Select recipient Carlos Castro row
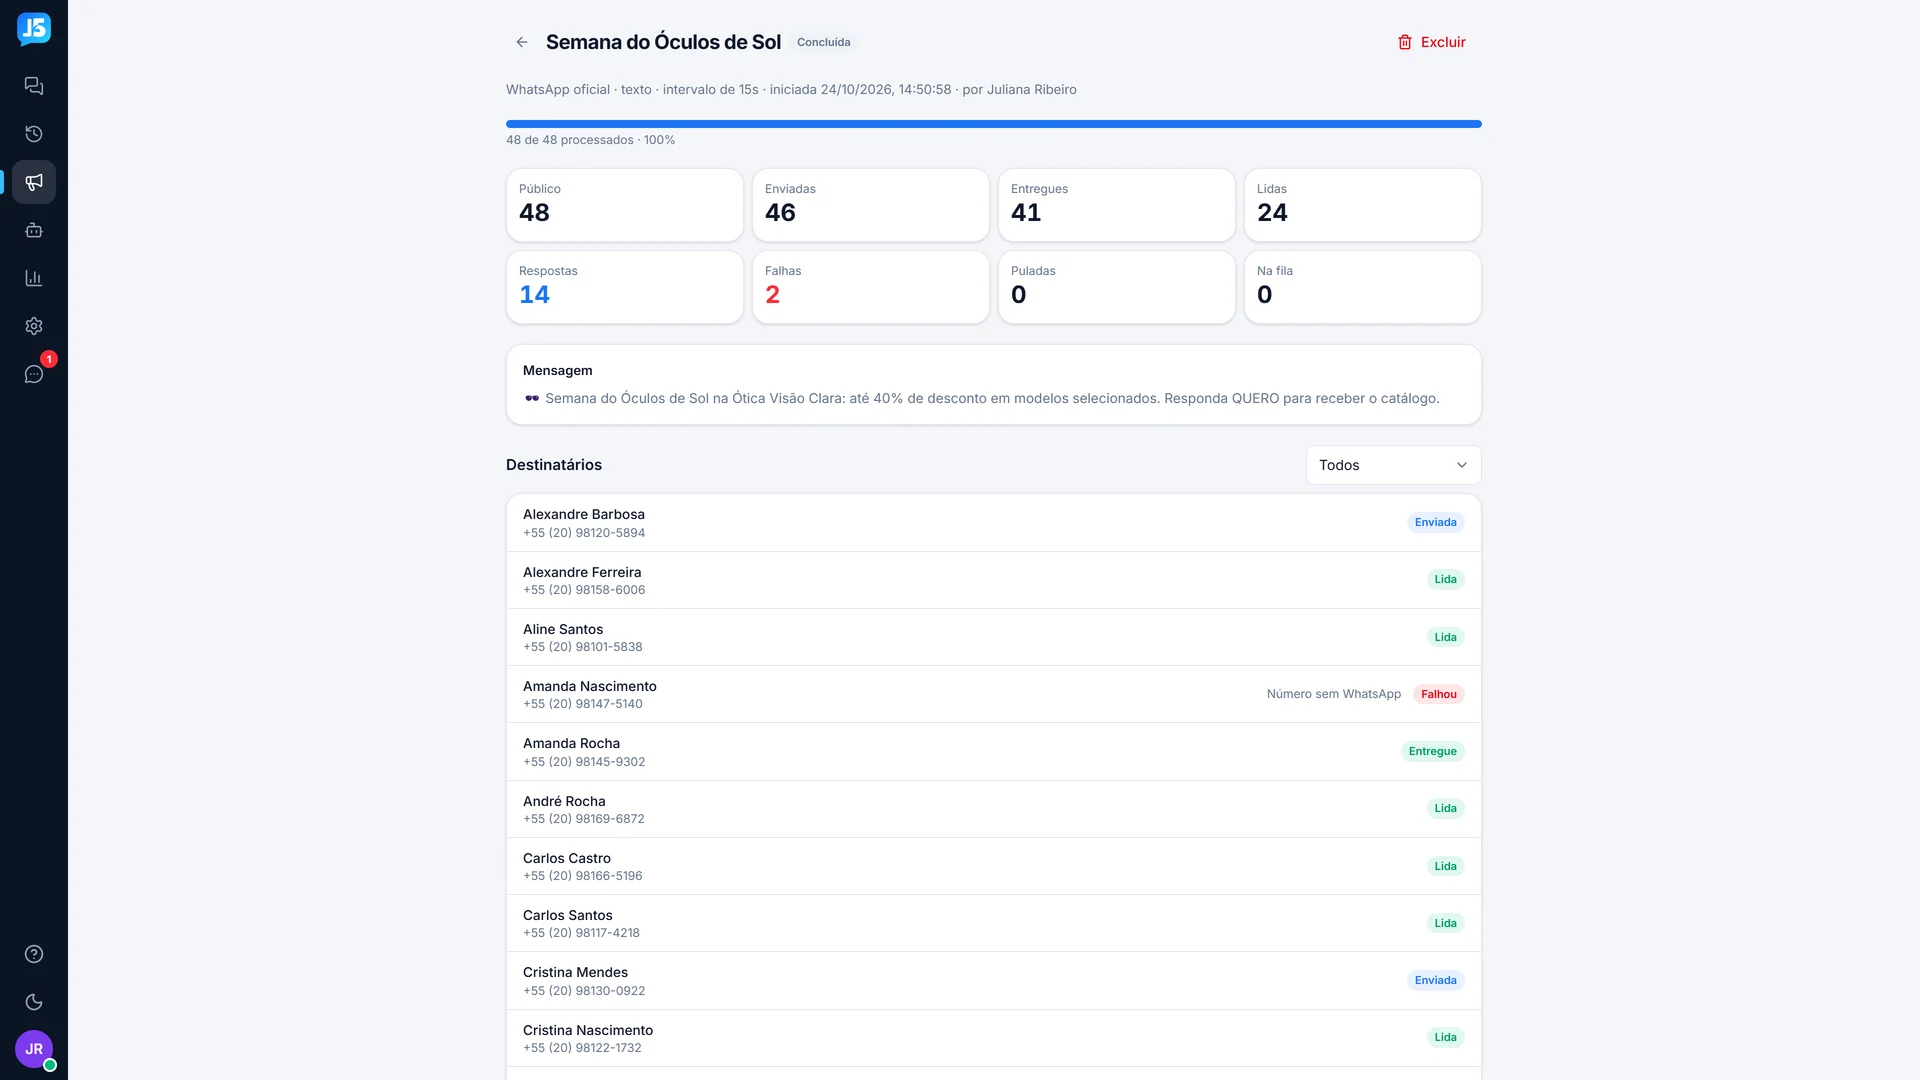The image size is (1920, 1080). pyautogui.click(x=993, y=866)
